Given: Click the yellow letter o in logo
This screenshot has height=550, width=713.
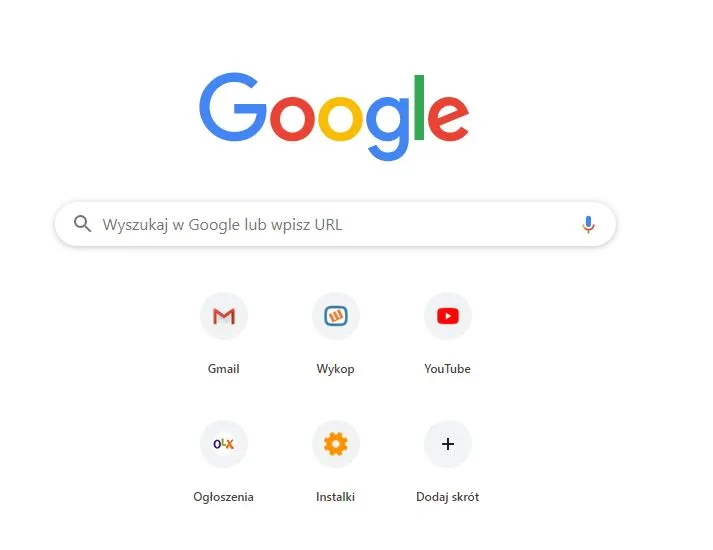Looking at the screenshot, I should click(340, 119).
